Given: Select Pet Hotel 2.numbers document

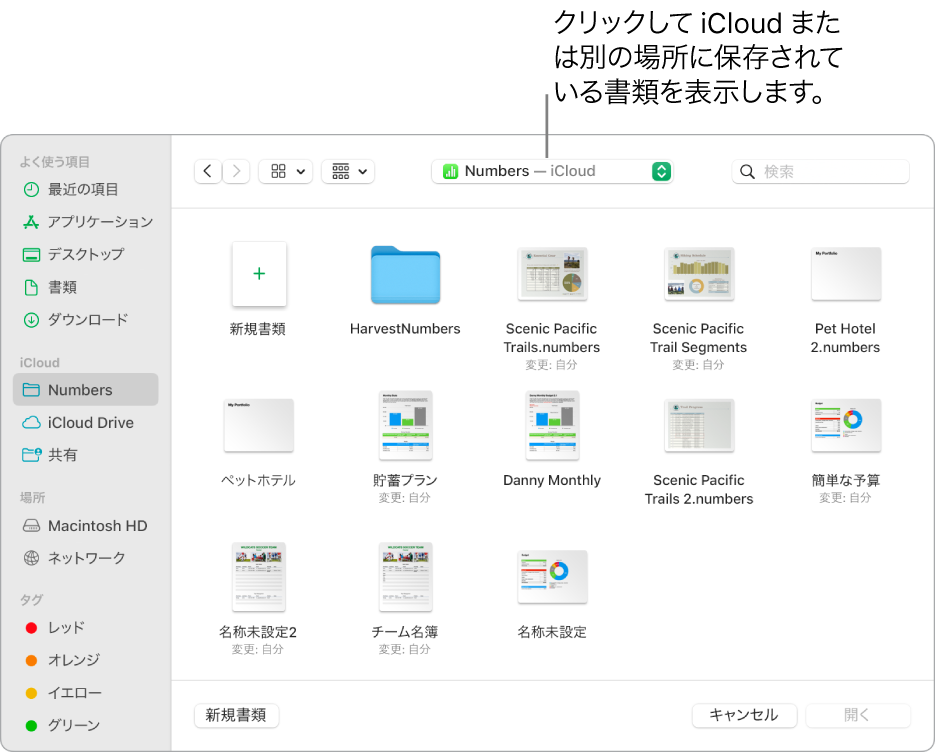Looking at the screenshot, I should point(846,274).
